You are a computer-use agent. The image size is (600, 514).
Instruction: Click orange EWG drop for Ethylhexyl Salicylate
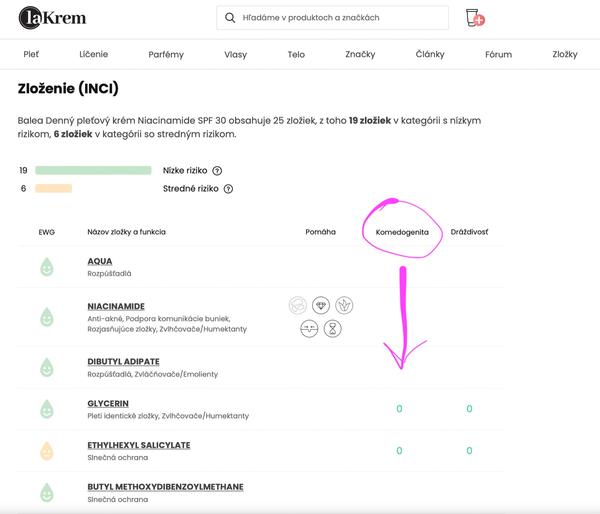[x=46, y=450]
